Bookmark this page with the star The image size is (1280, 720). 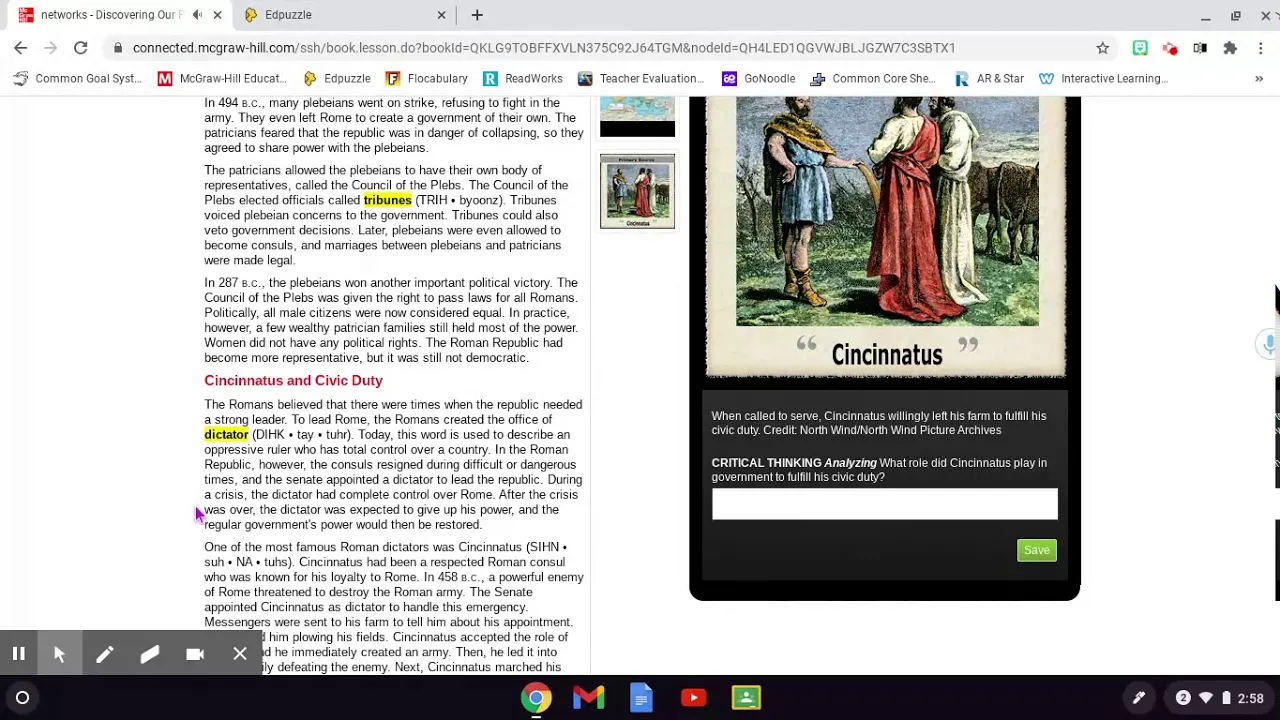click(1103, 48)
